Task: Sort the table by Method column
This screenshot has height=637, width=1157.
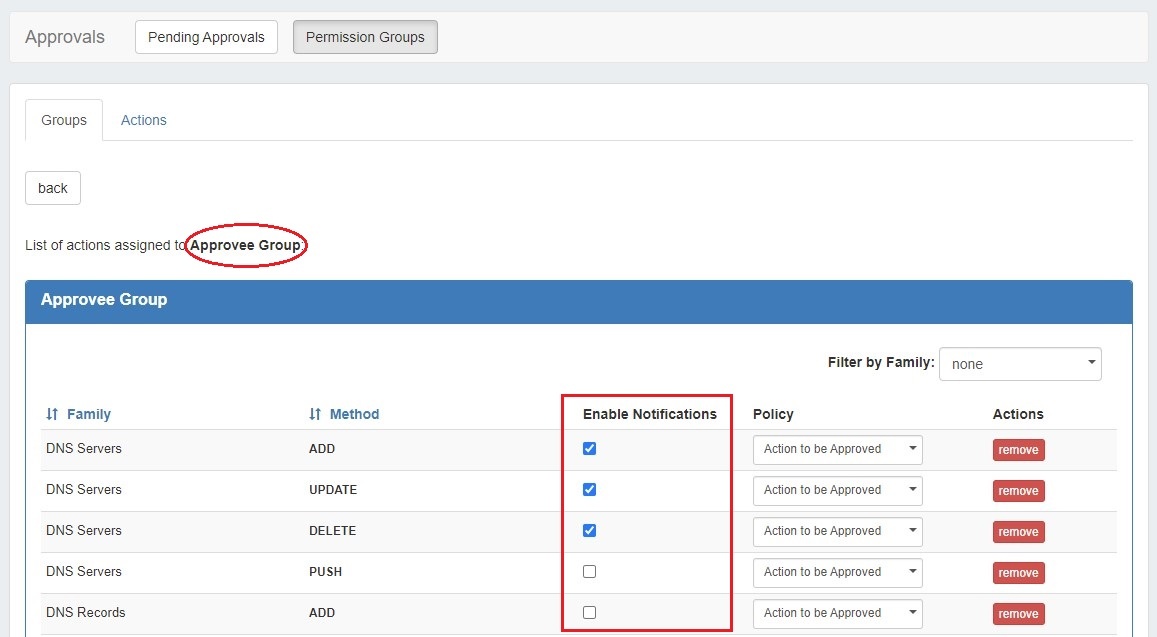Action: click(x=344, y=414)
